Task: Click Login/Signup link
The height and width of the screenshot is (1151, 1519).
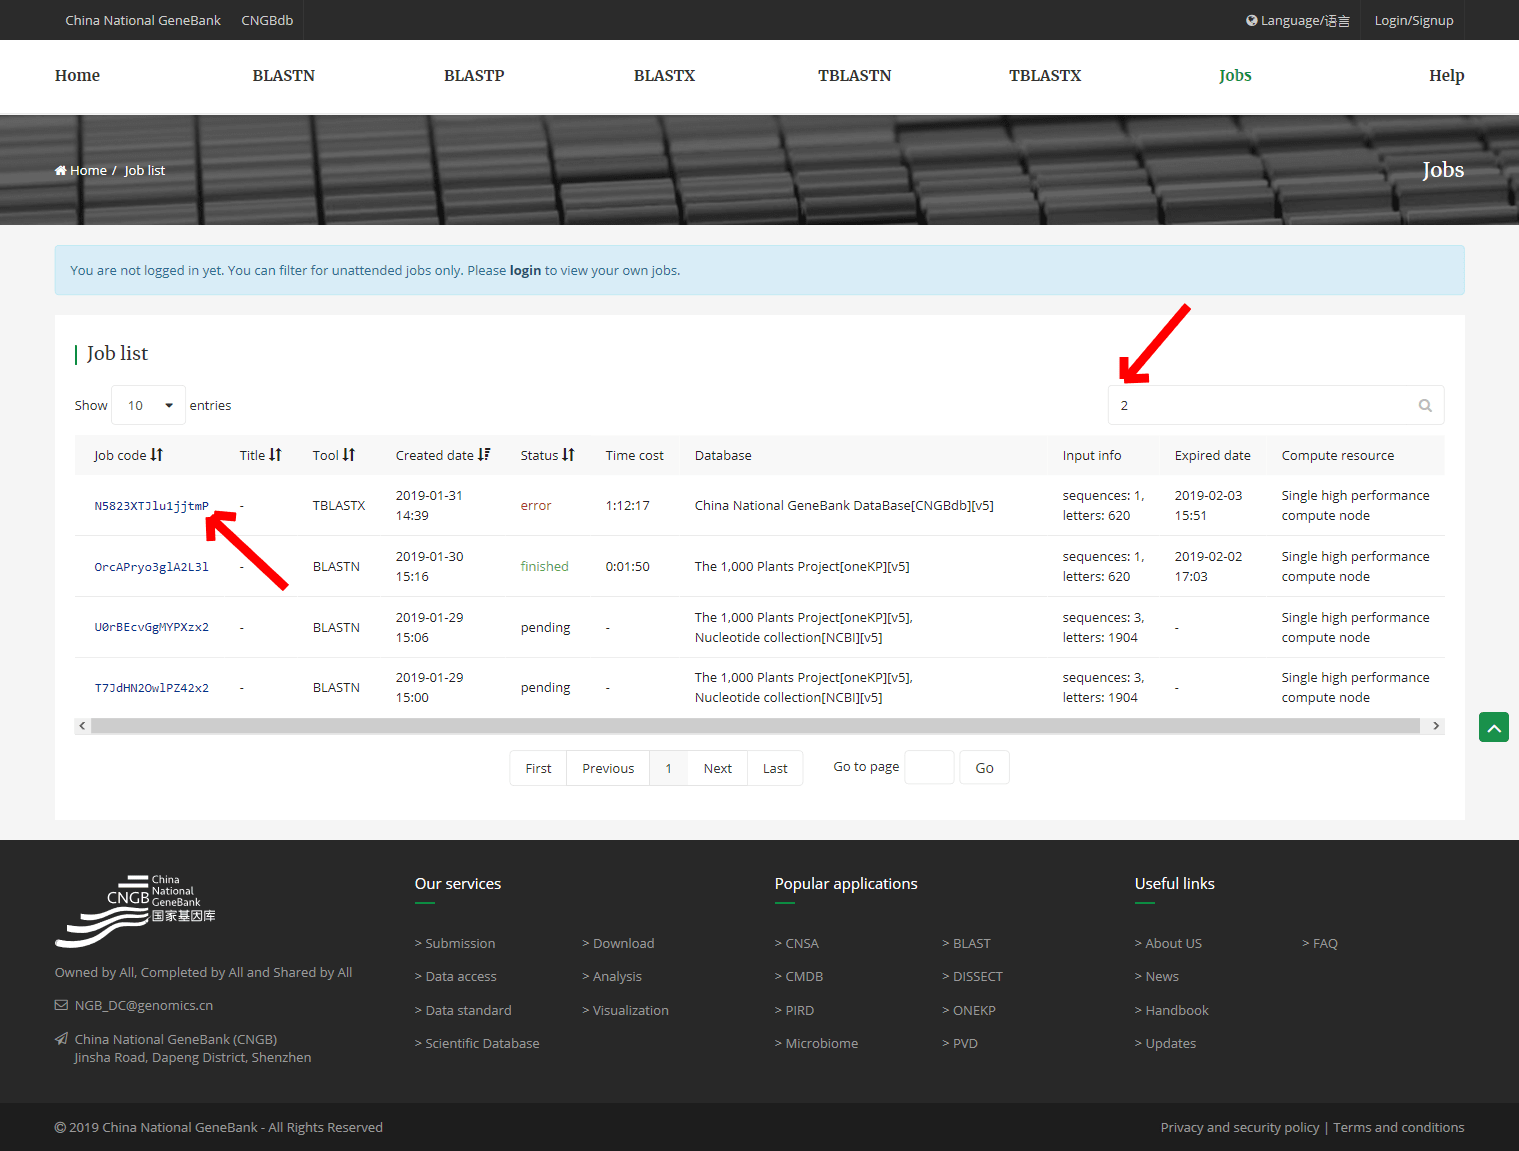Action: pyautogui.click(x=1414, y=20)
